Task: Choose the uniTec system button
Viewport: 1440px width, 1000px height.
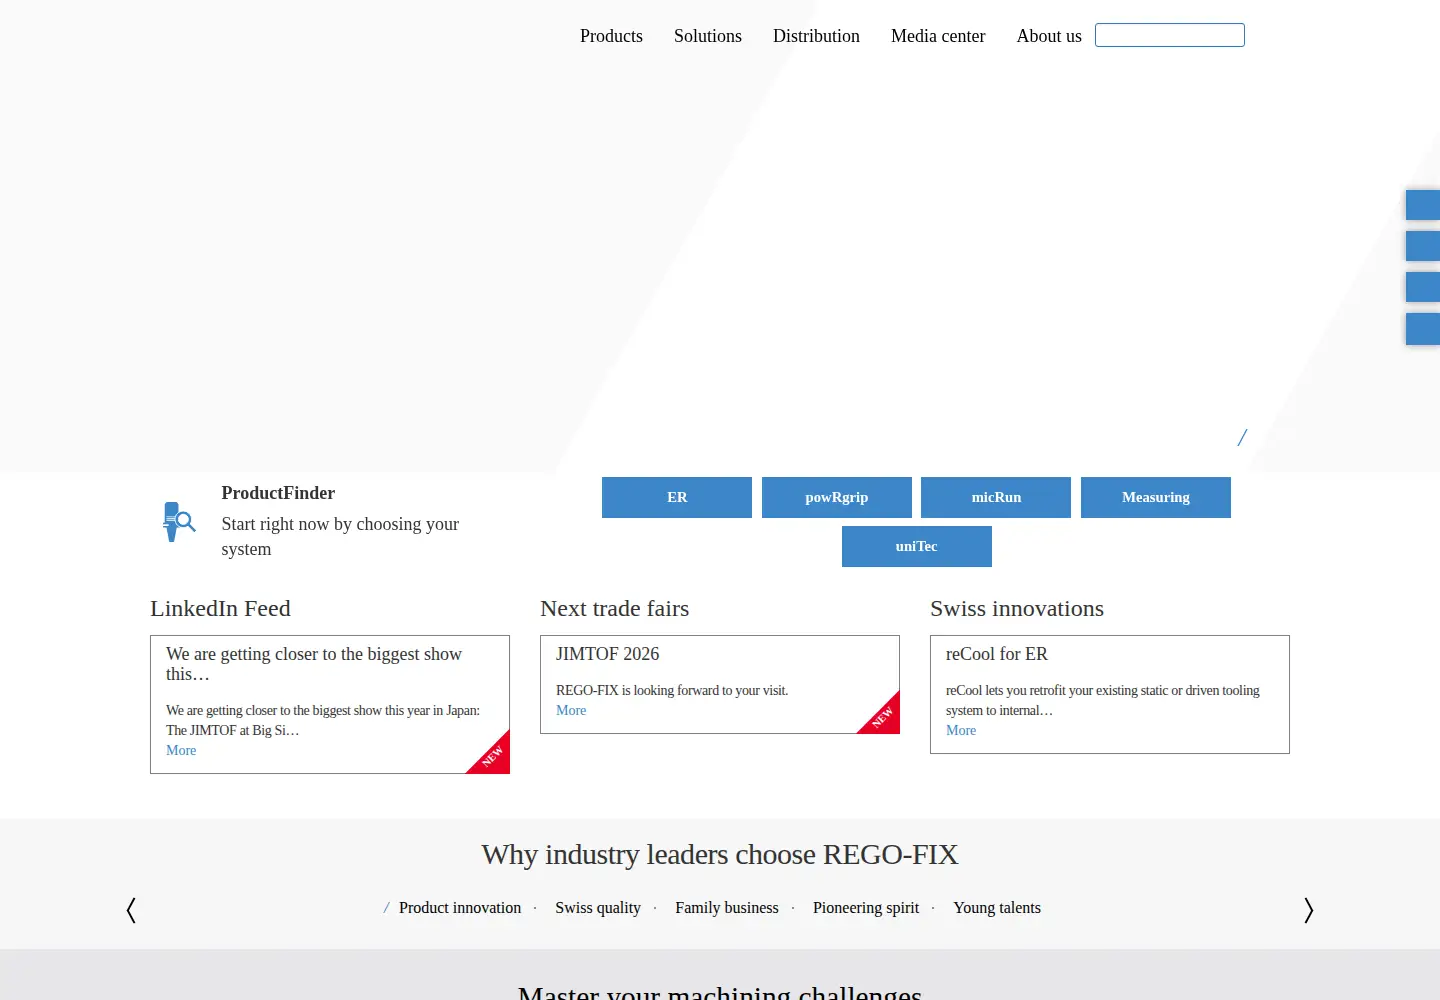Action: pyautogui.click(x=917, y=546)
